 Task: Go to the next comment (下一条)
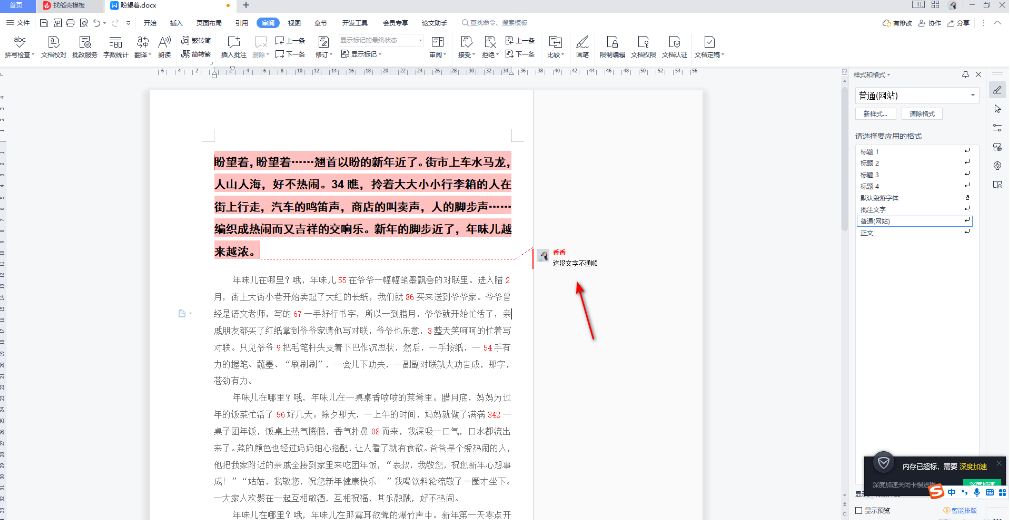tap(290, 54)
